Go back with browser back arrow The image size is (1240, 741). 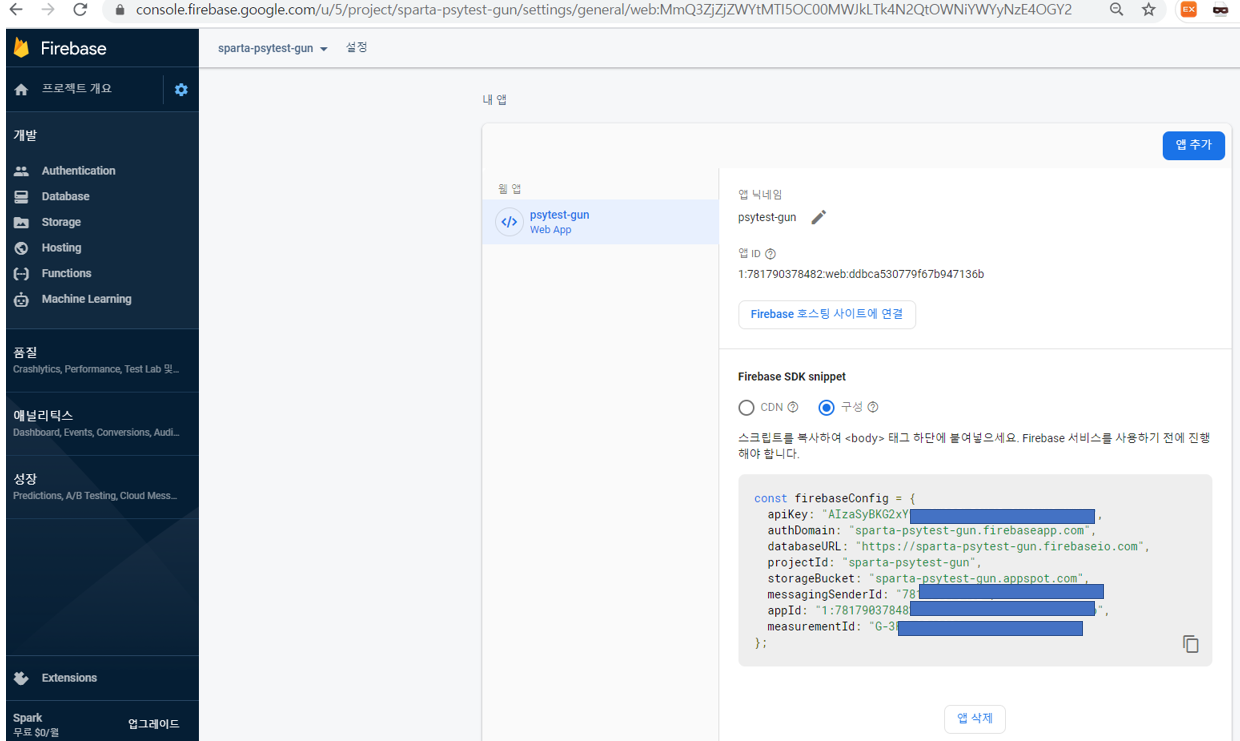[17, 10]
